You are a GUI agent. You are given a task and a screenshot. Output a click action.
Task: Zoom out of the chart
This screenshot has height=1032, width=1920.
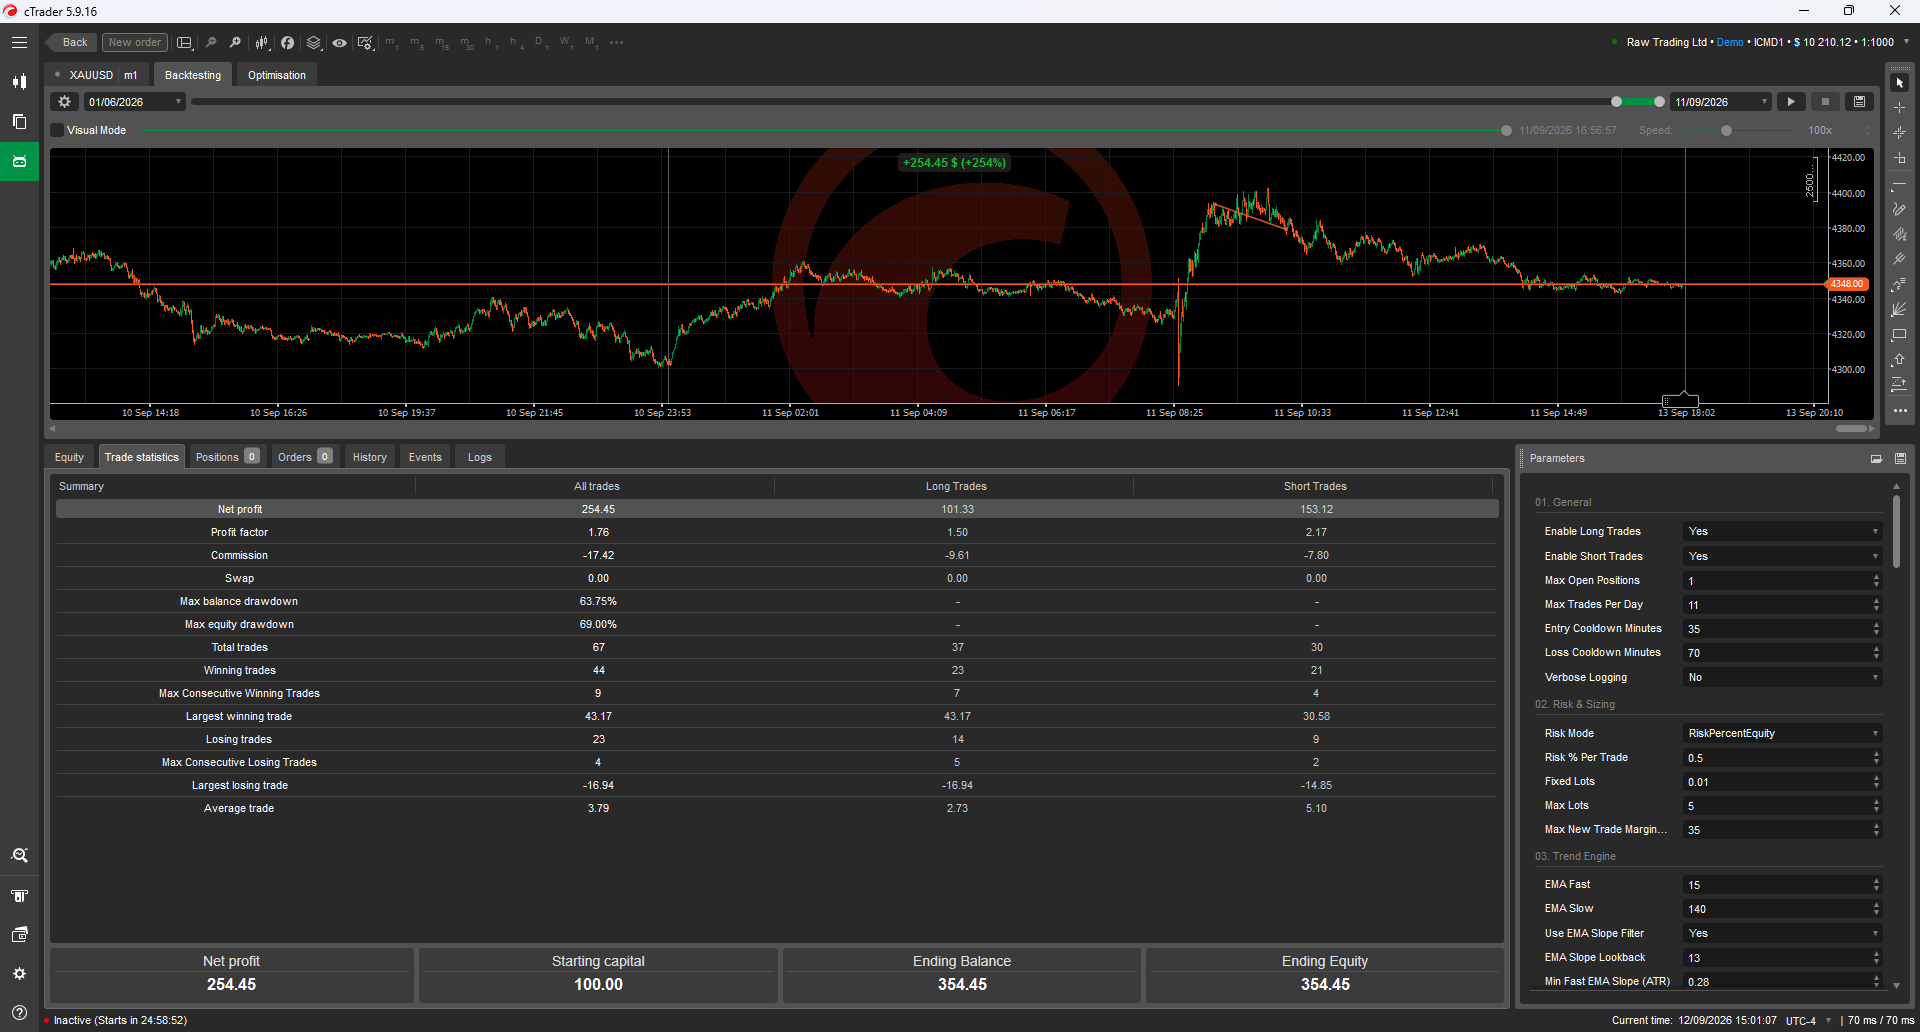pyautogui.click(x=211, y=42)
